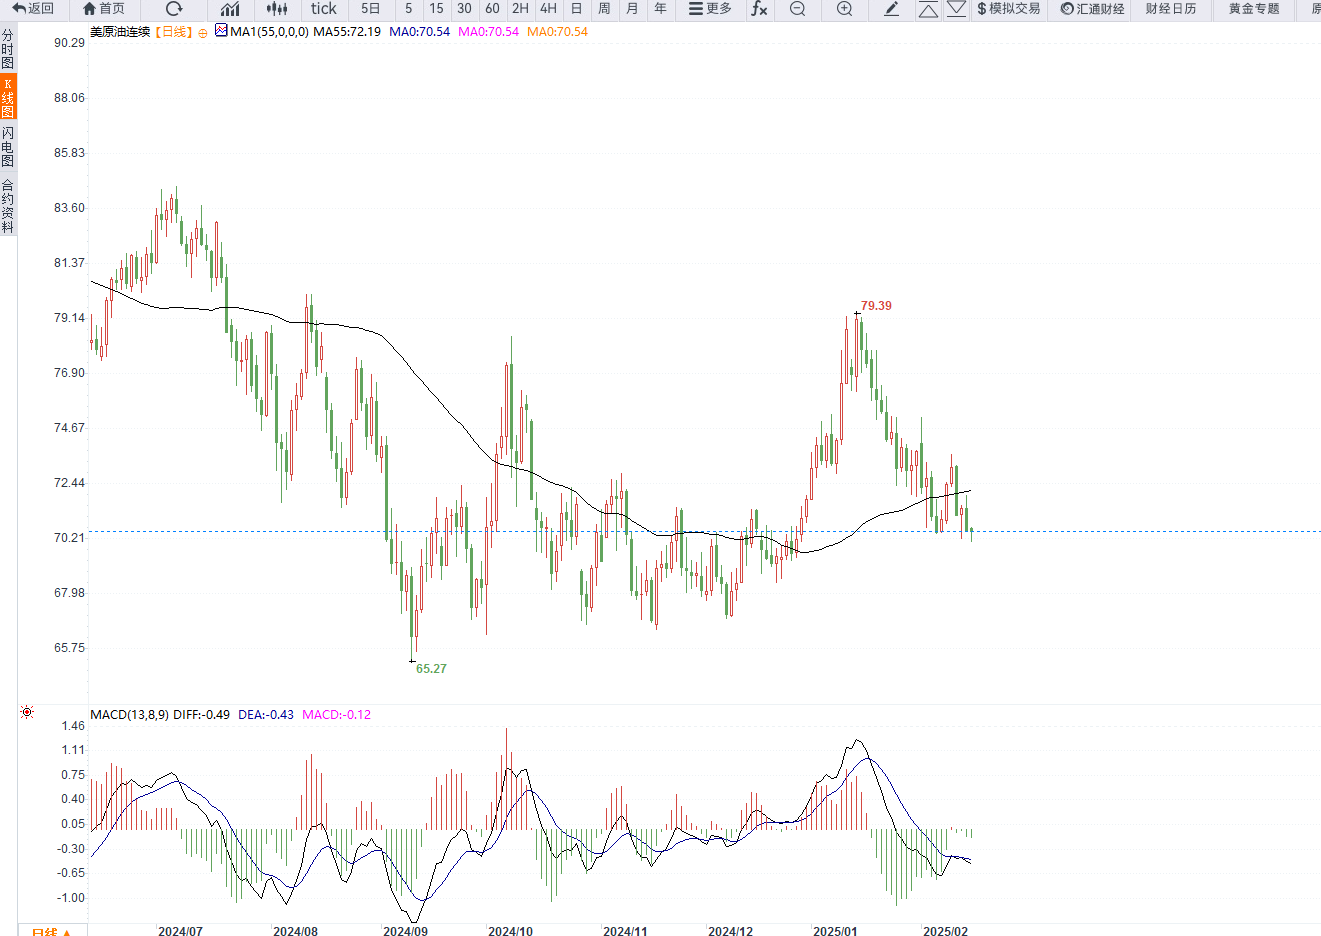Screen dimensions: 1321x936
Task: Open the 更多 more menu
Action: point(710,9)
